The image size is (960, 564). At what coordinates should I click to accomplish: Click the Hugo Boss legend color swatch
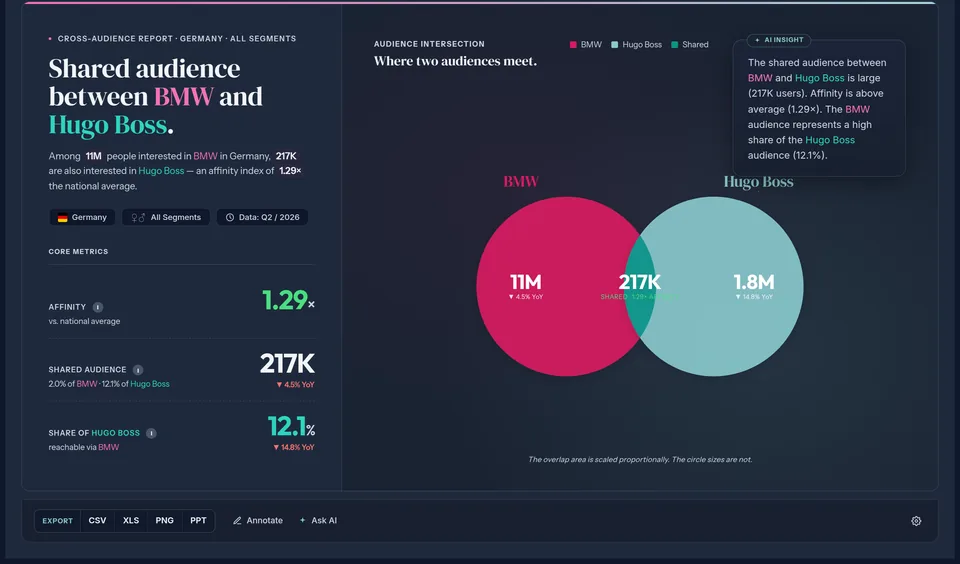[615, 45]
